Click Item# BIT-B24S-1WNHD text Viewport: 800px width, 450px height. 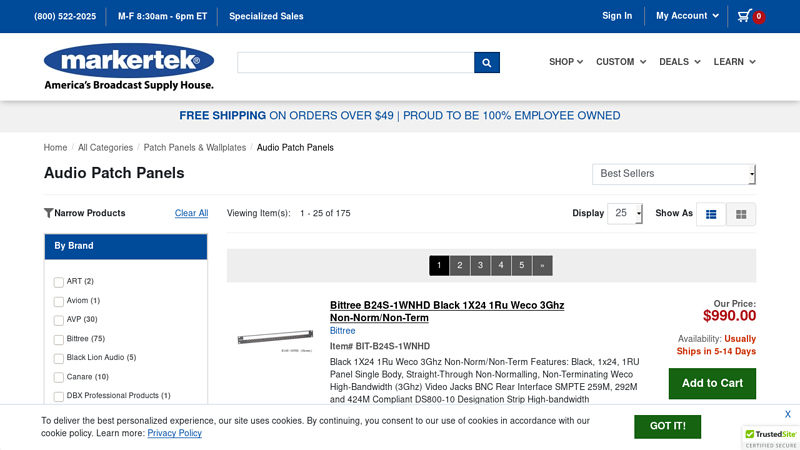380,346
